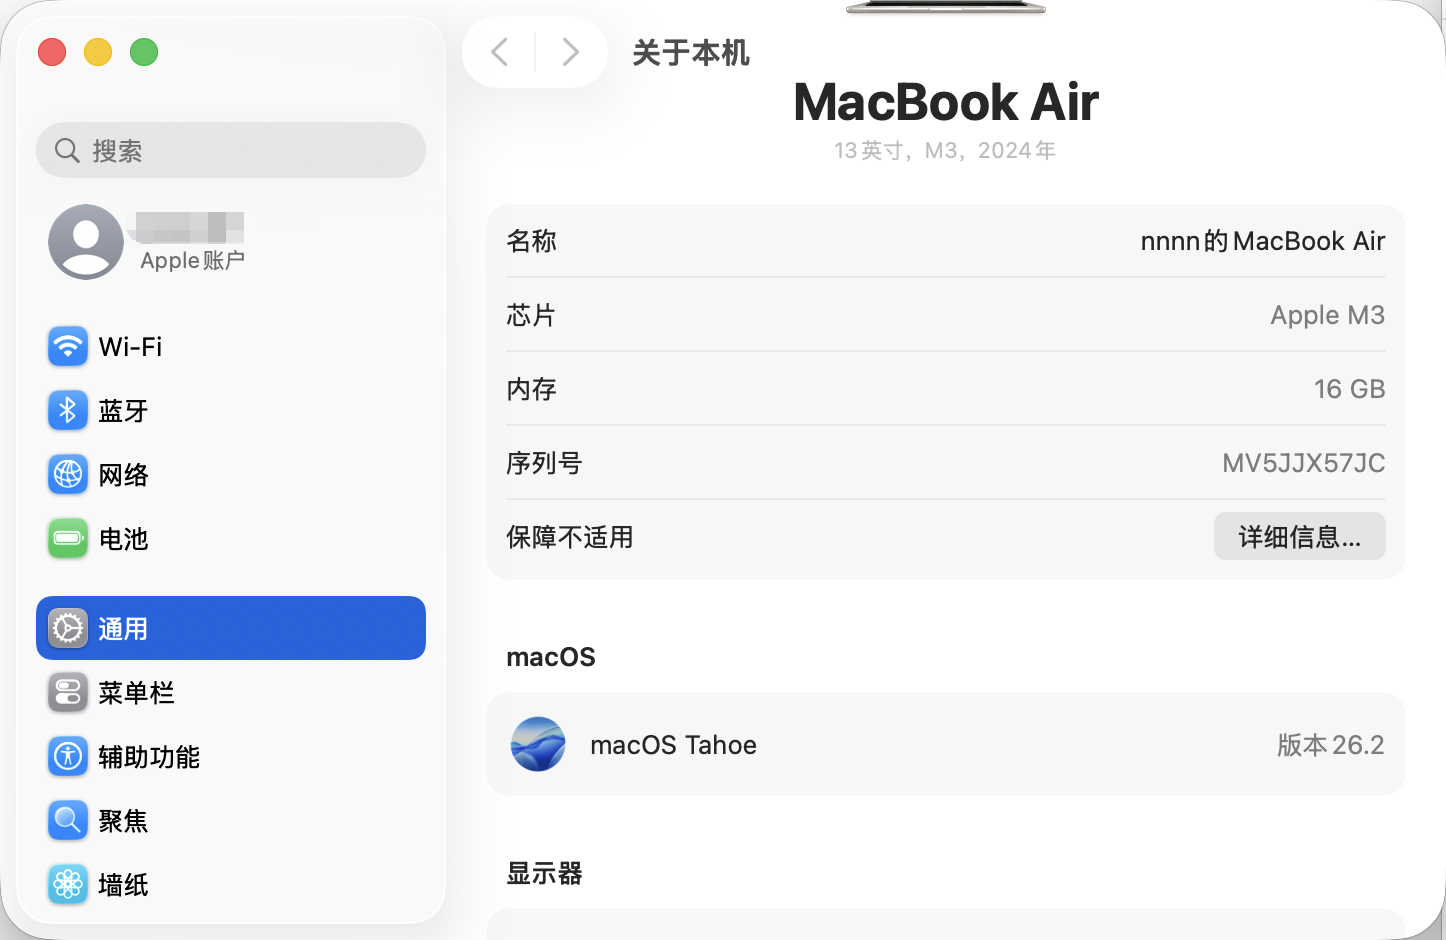Go forward with the right chevron
The width and height of the screenshot is (1446, 940).
(x=570, y=52)
